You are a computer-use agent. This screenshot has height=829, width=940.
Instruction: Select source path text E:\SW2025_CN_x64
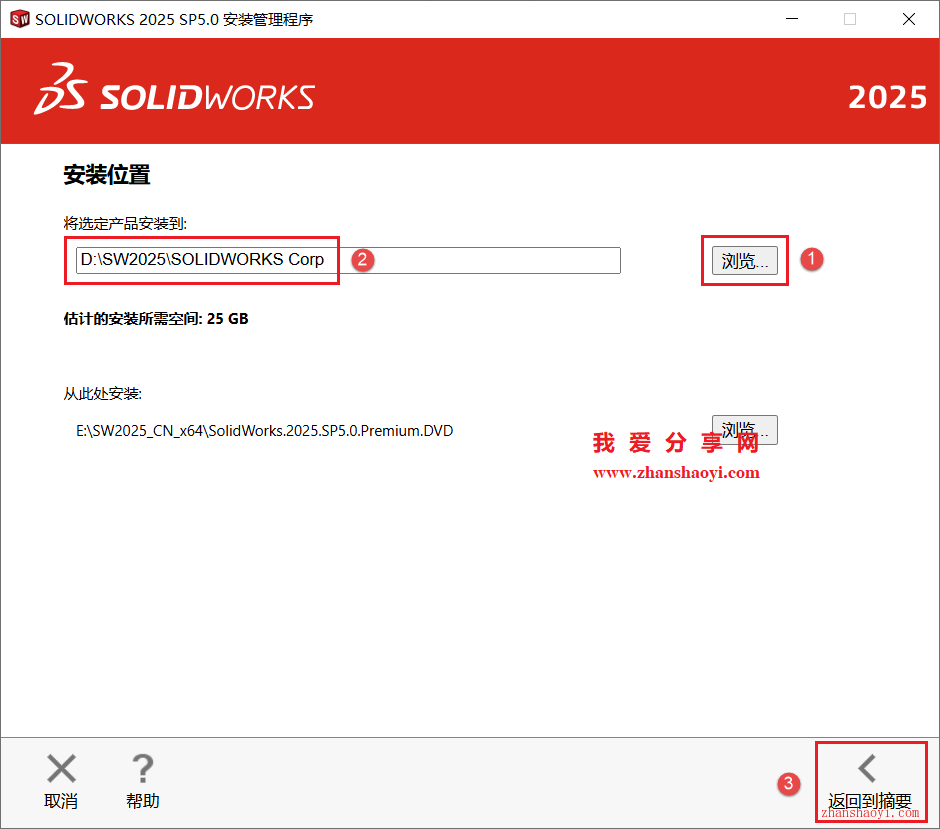coord(264,431)
